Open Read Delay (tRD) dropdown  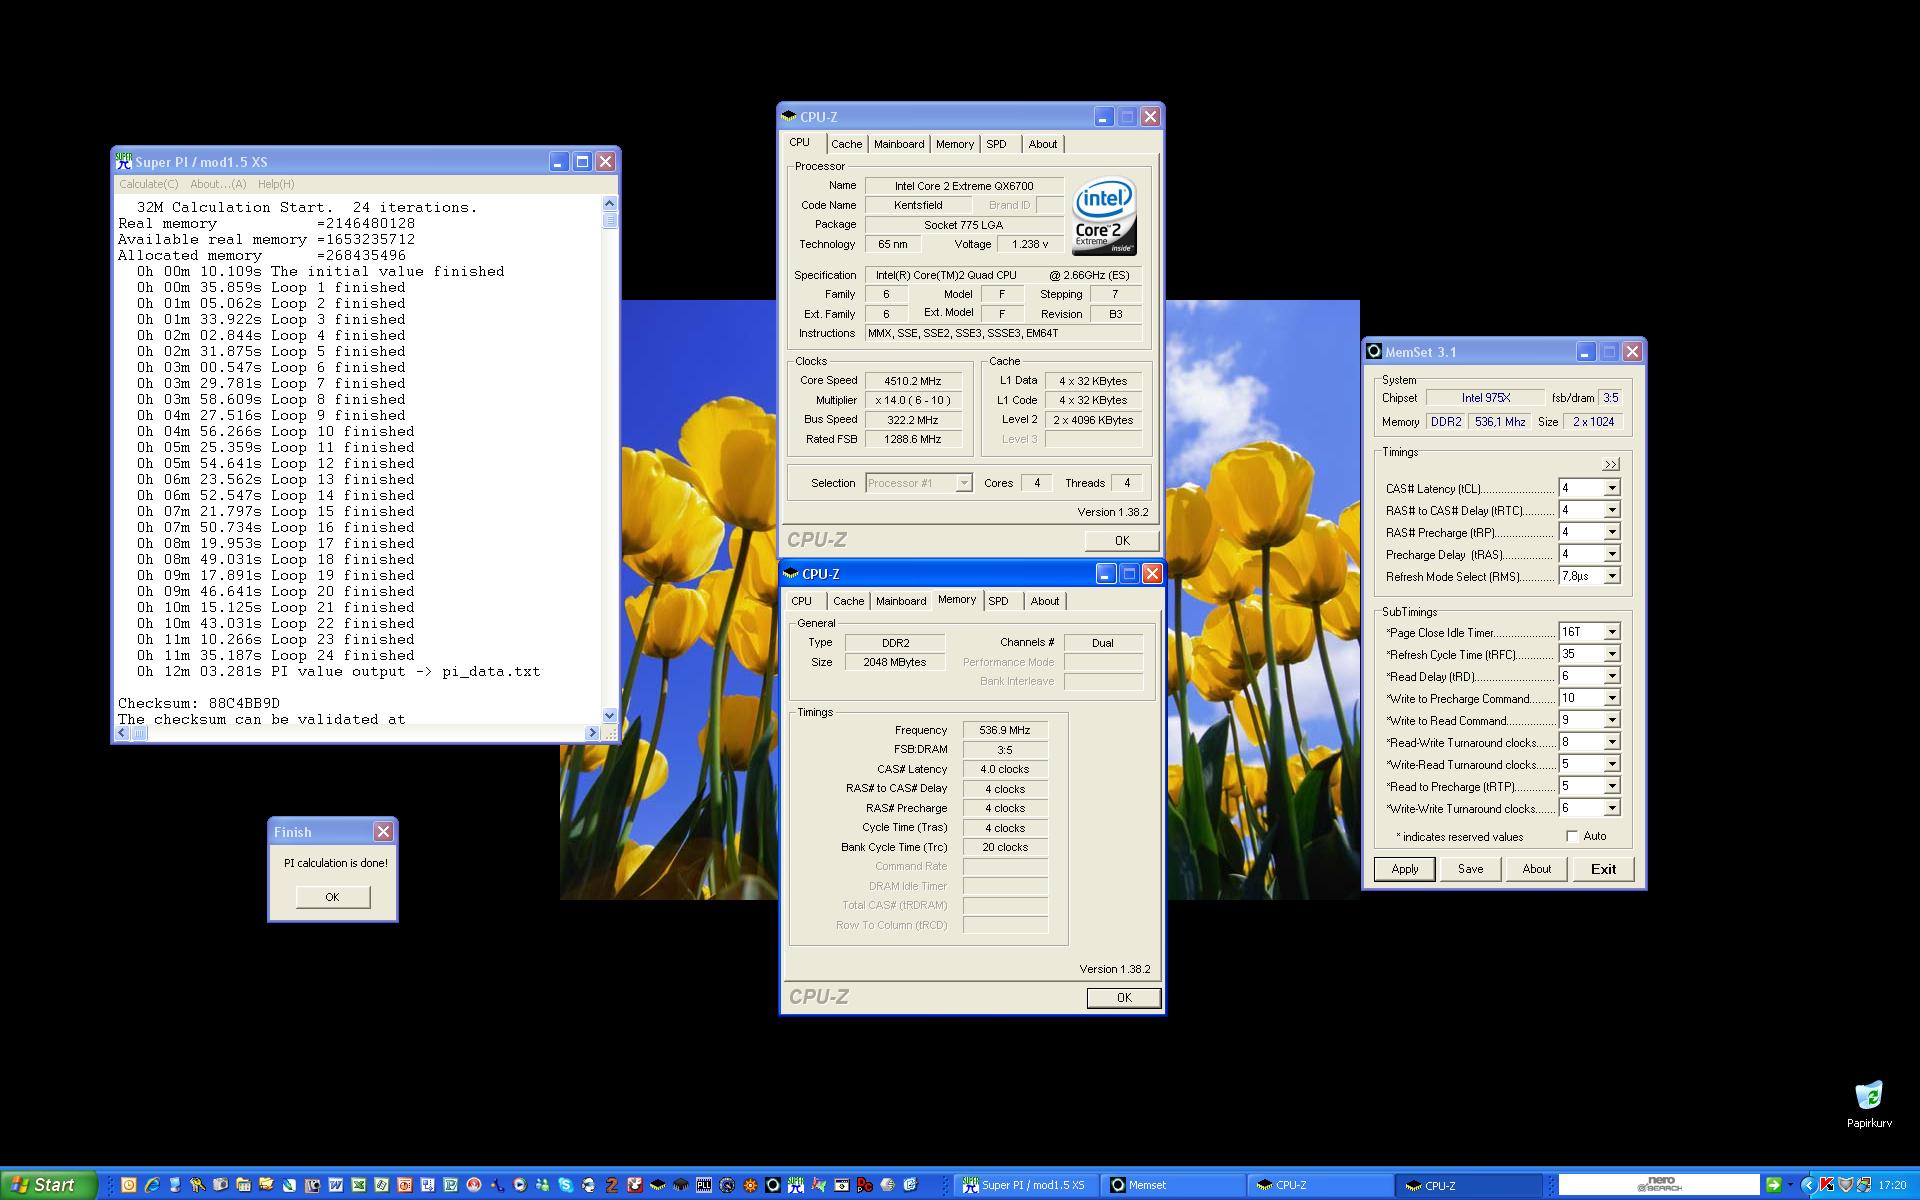tap(1612, 676)
